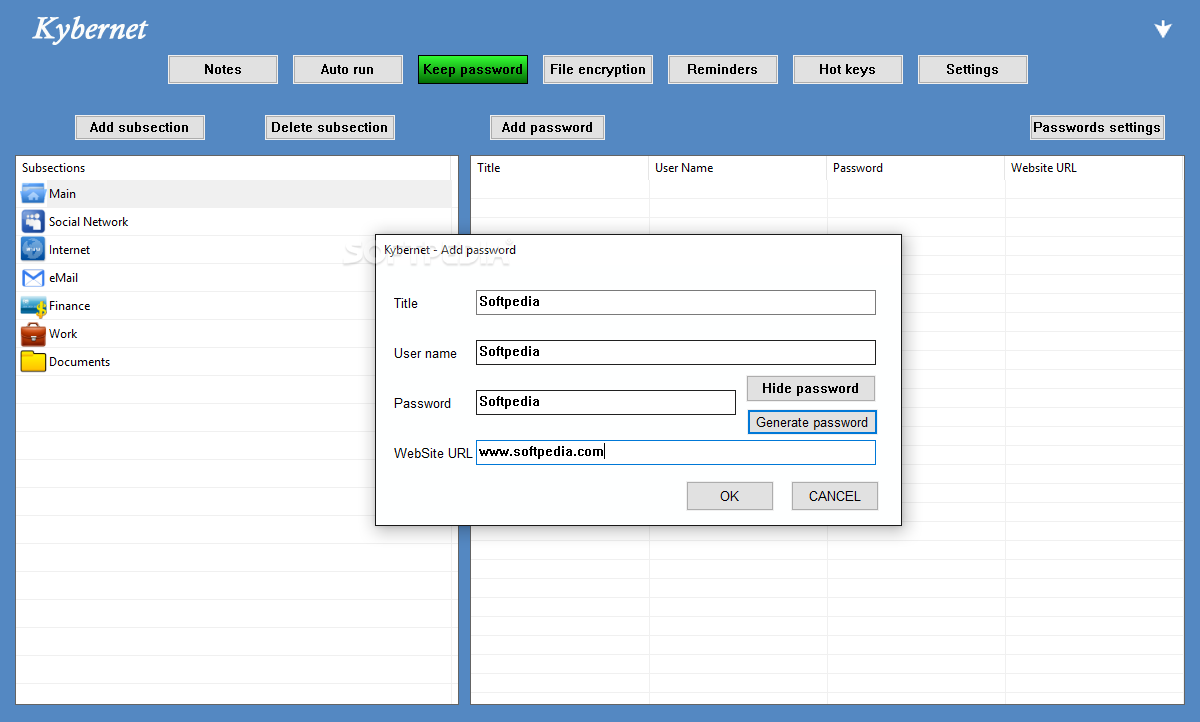Screen dimensions: 1200x722
Task: Click CANCEL in Add password dialog
Action: tap(835, 496)
